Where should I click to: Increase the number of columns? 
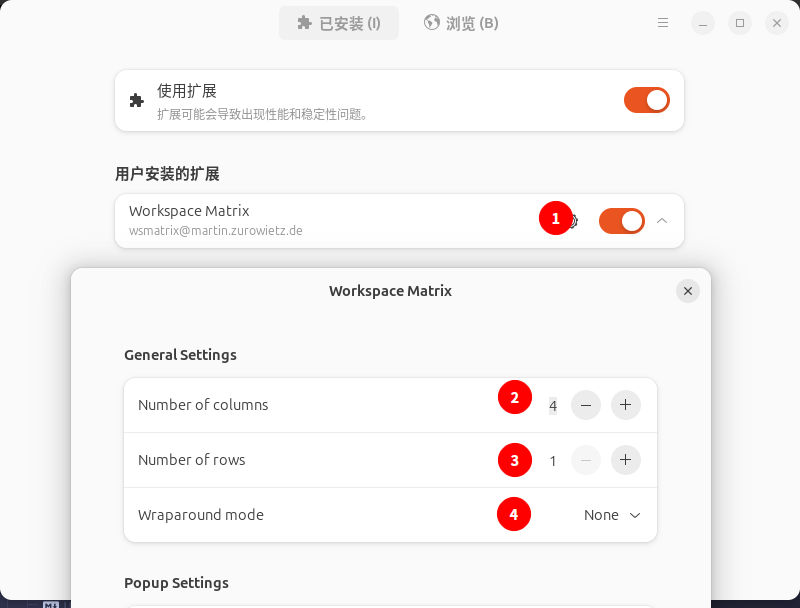click(625, 405)
